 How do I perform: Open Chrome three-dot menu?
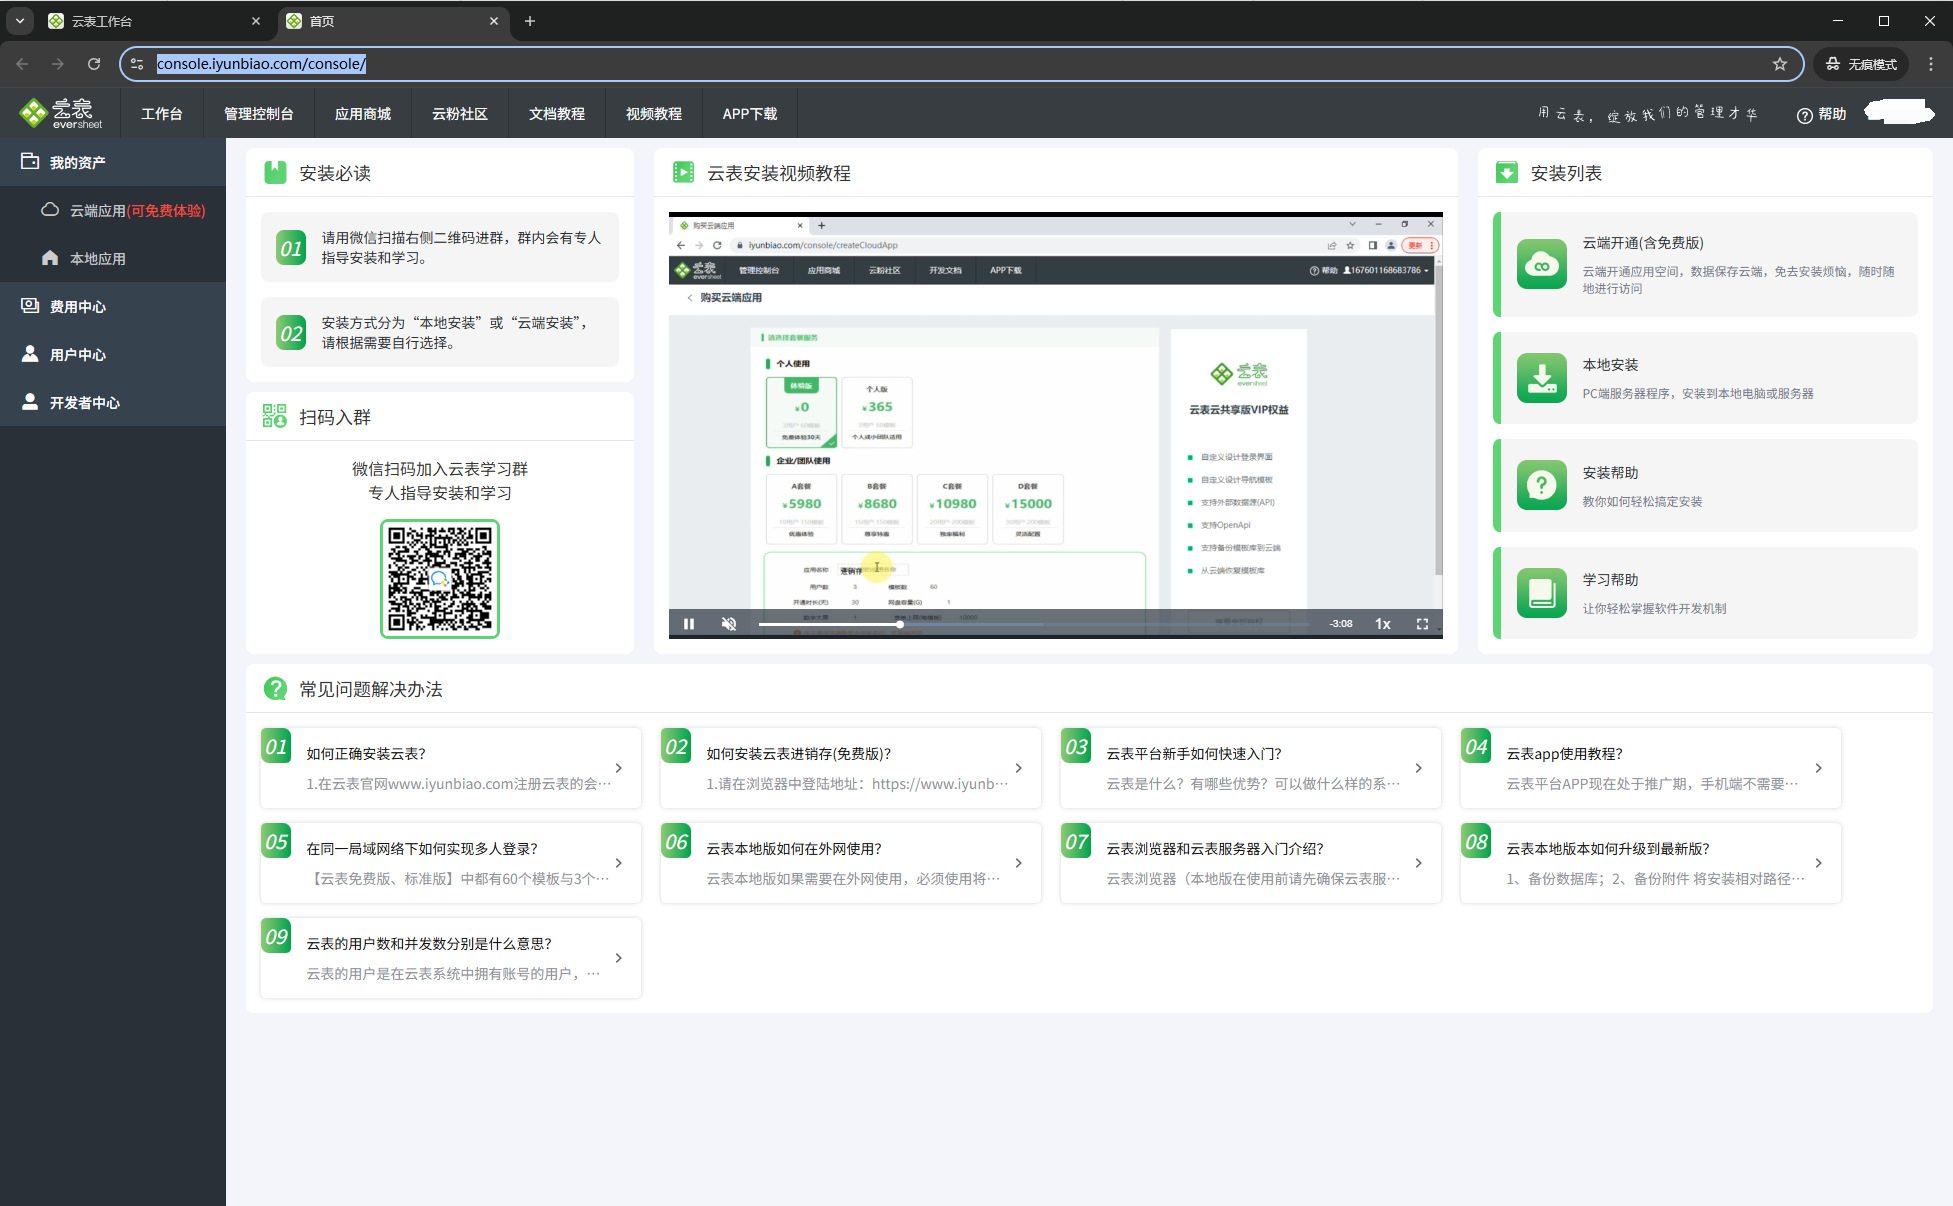[x=1931, y=64]
